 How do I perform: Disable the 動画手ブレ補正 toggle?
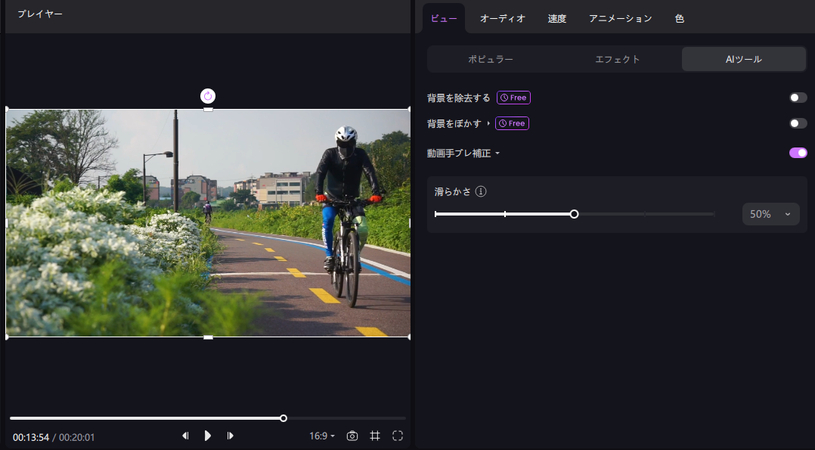797,153
